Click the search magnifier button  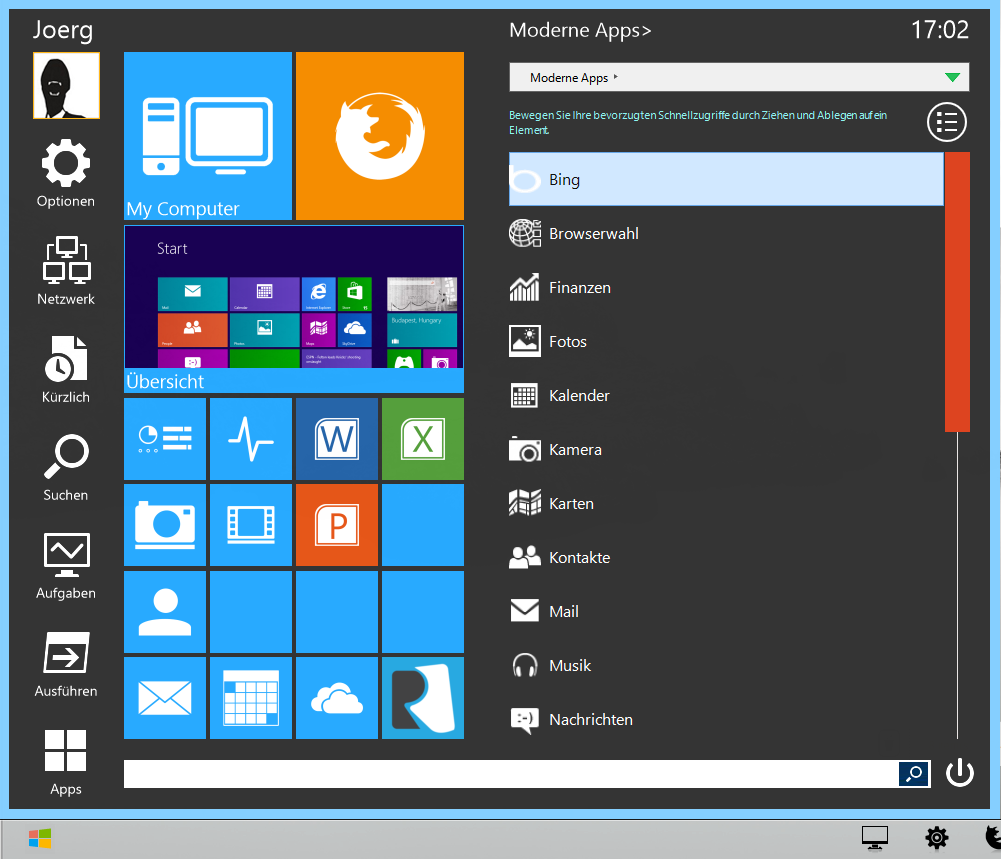[x=914, y=773]
